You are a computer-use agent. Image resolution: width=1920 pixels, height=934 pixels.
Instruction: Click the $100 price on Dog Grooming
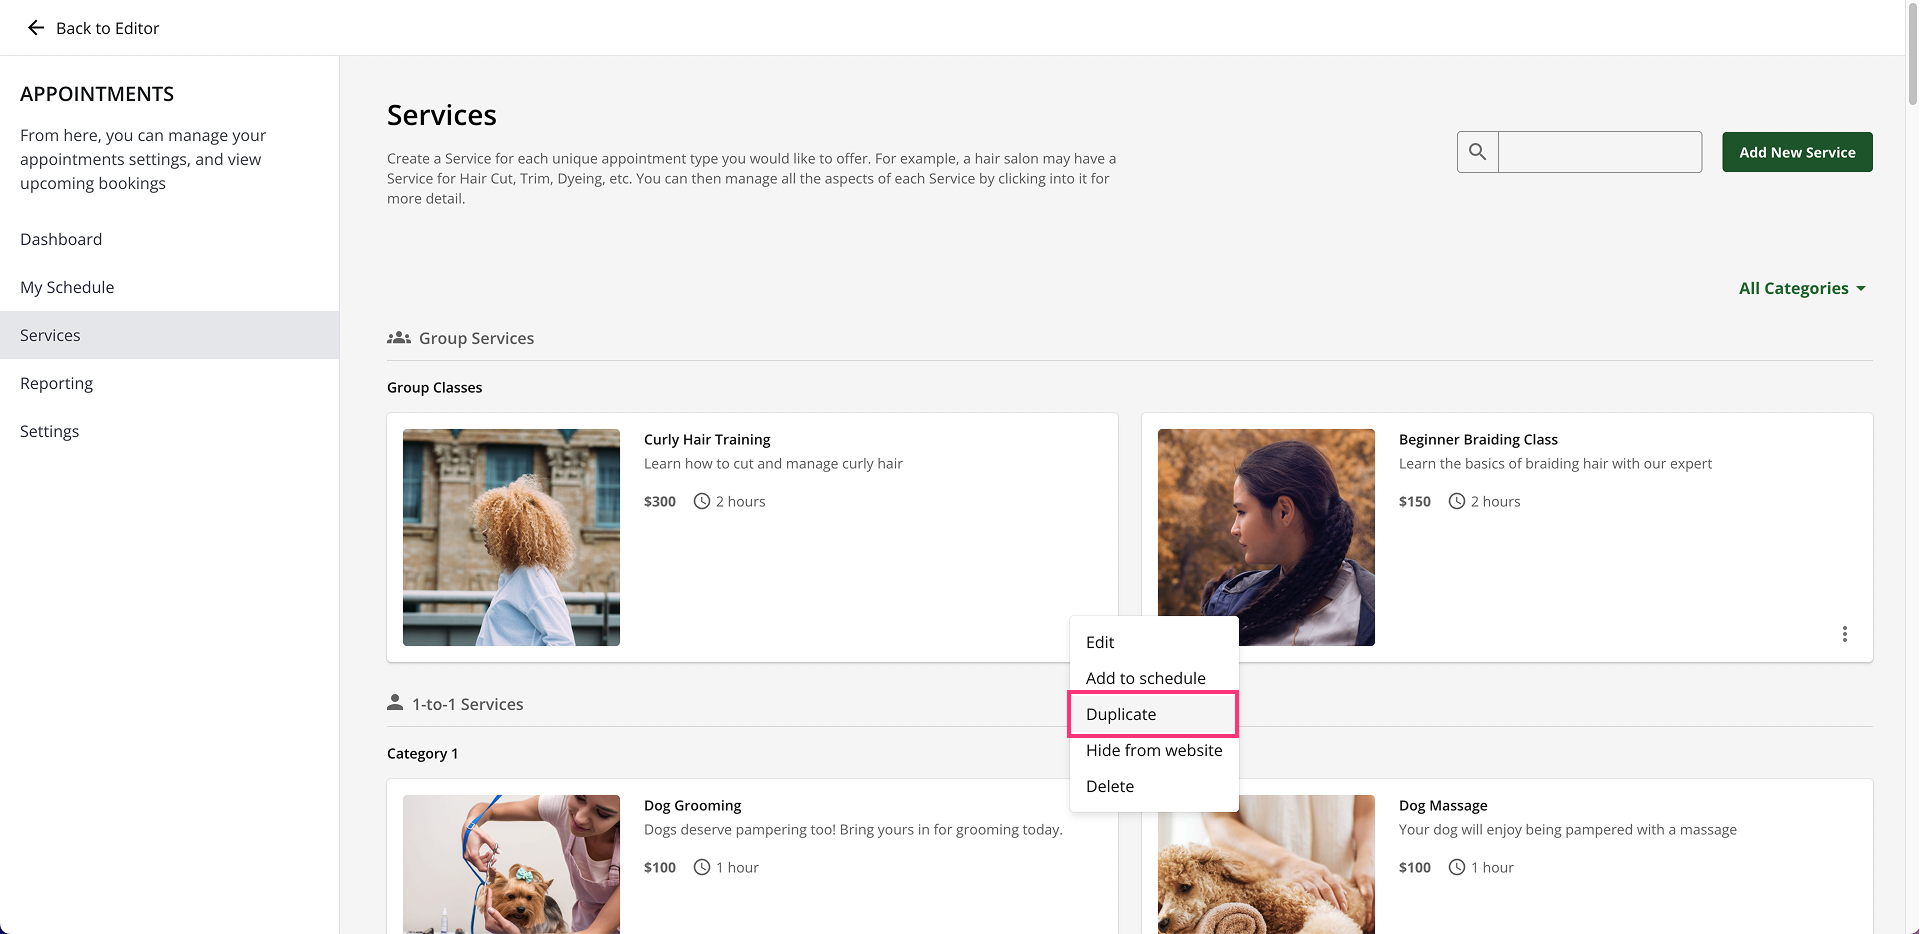coord(660,867)
